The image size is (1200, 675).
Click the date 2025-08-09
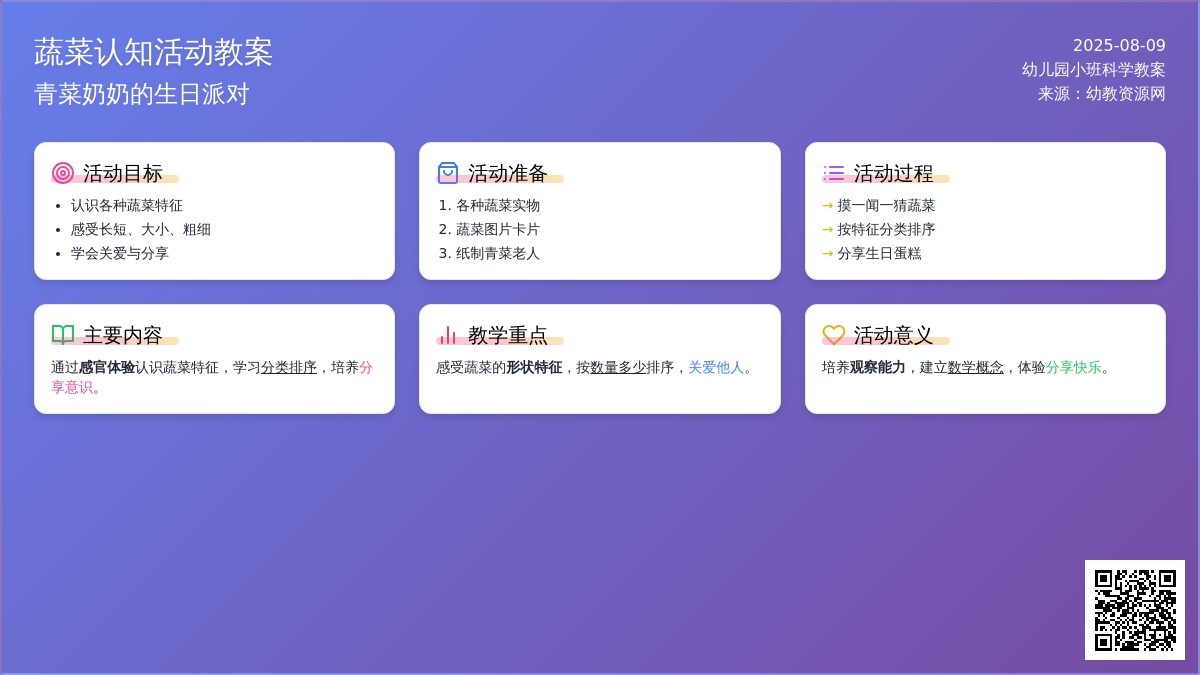click(x=1119, y=45)
